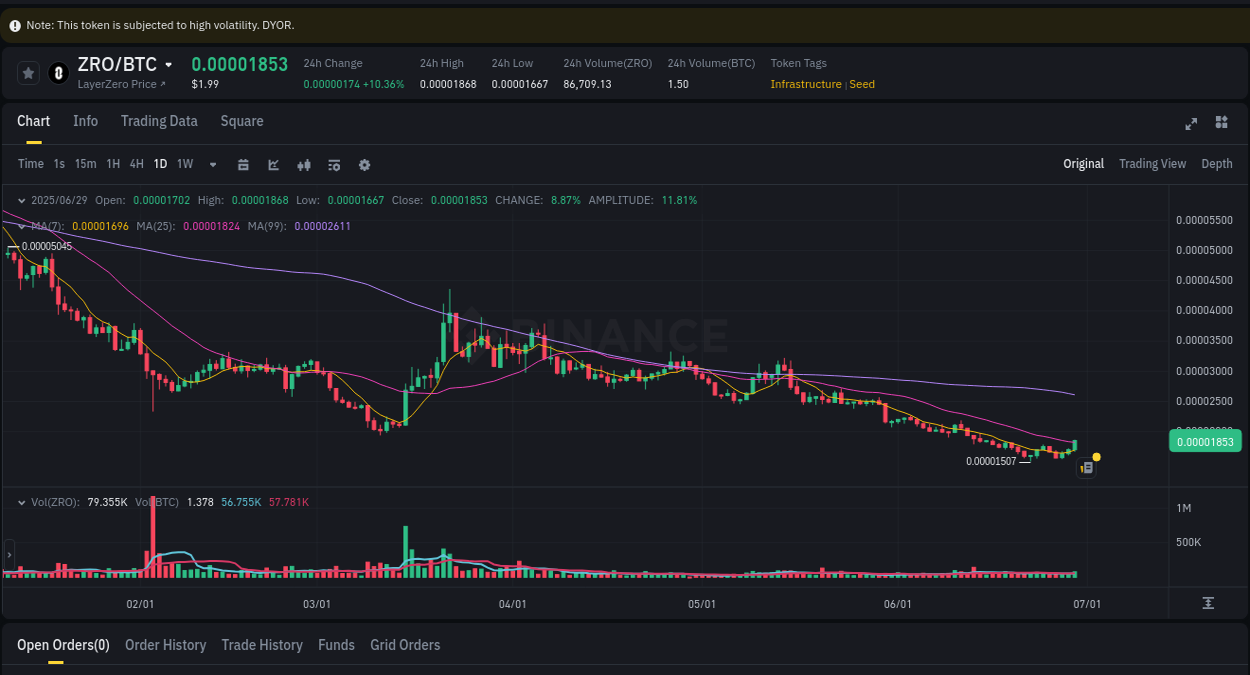Open the widget layout icon

[1221, 122]
